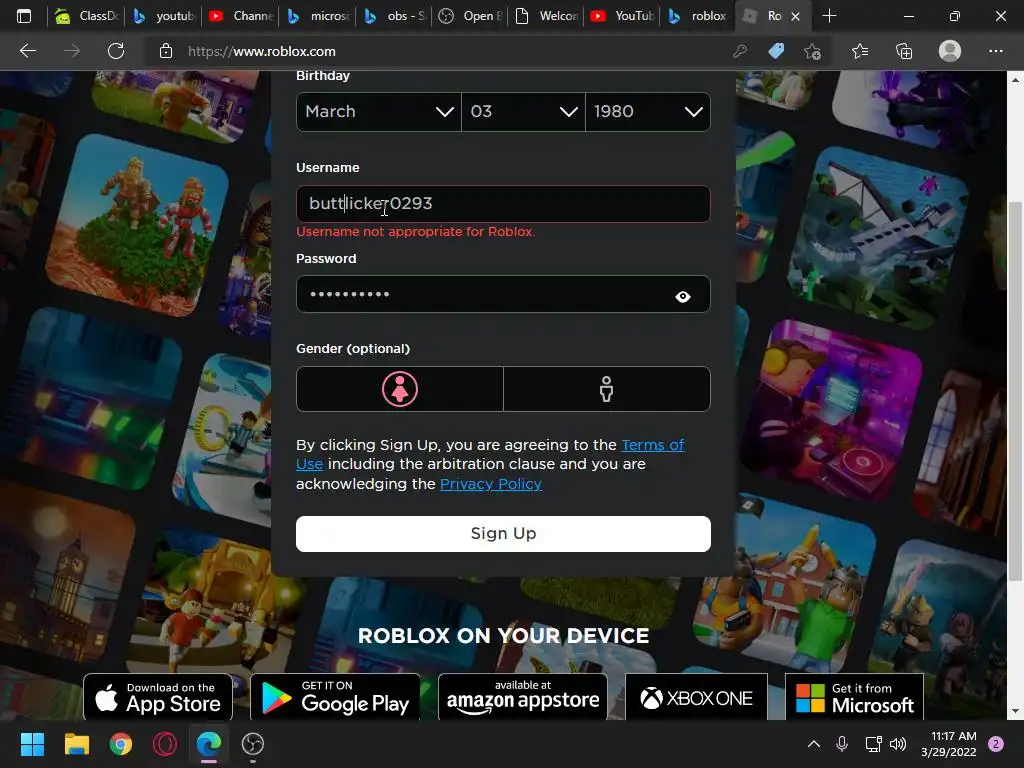This screenshot has width=1024, height=768.
Task: Switch to the roblox search tab
Action: (x=698, y=16)
